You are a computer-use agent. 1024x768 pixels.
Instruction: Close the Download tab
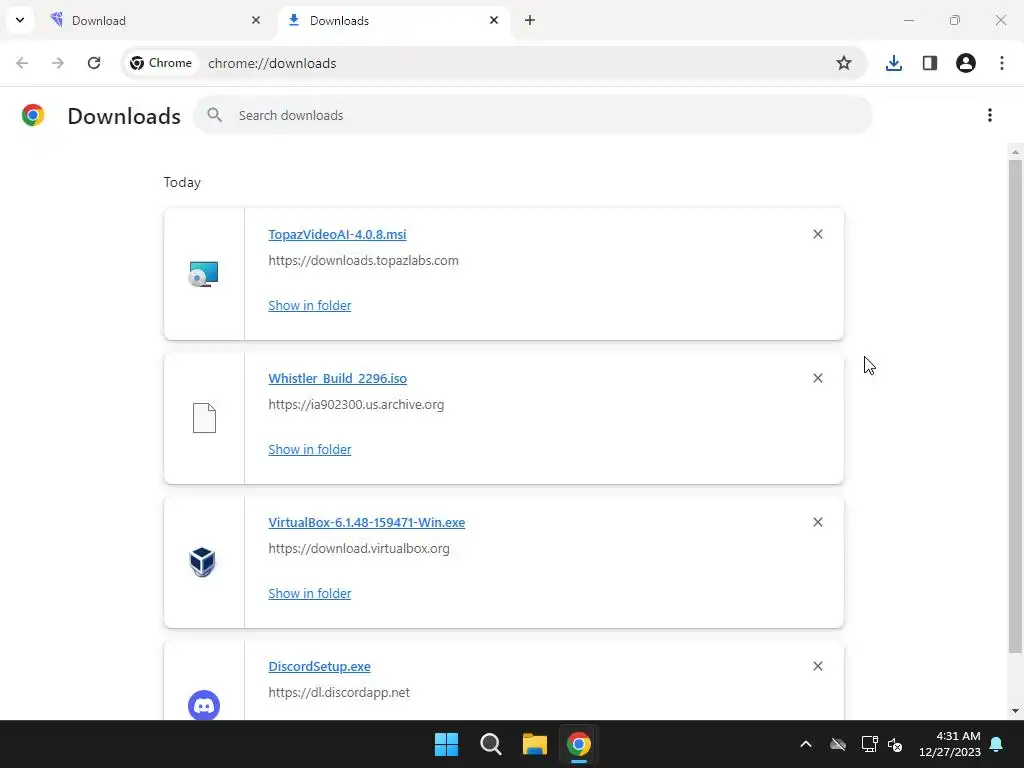click(256, 20)
